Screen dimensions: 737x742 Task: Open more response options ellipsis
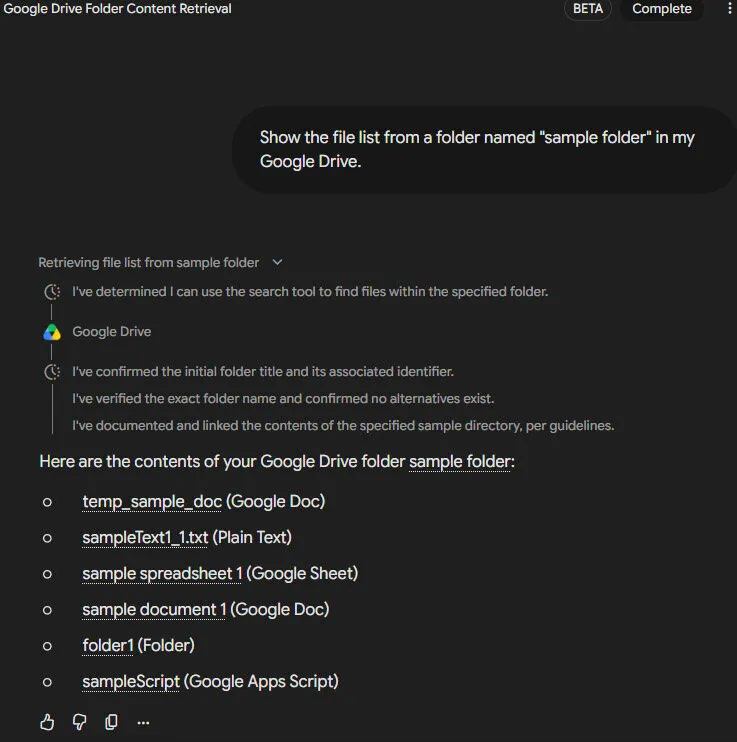pyautogui.click(x=143, y=723)
